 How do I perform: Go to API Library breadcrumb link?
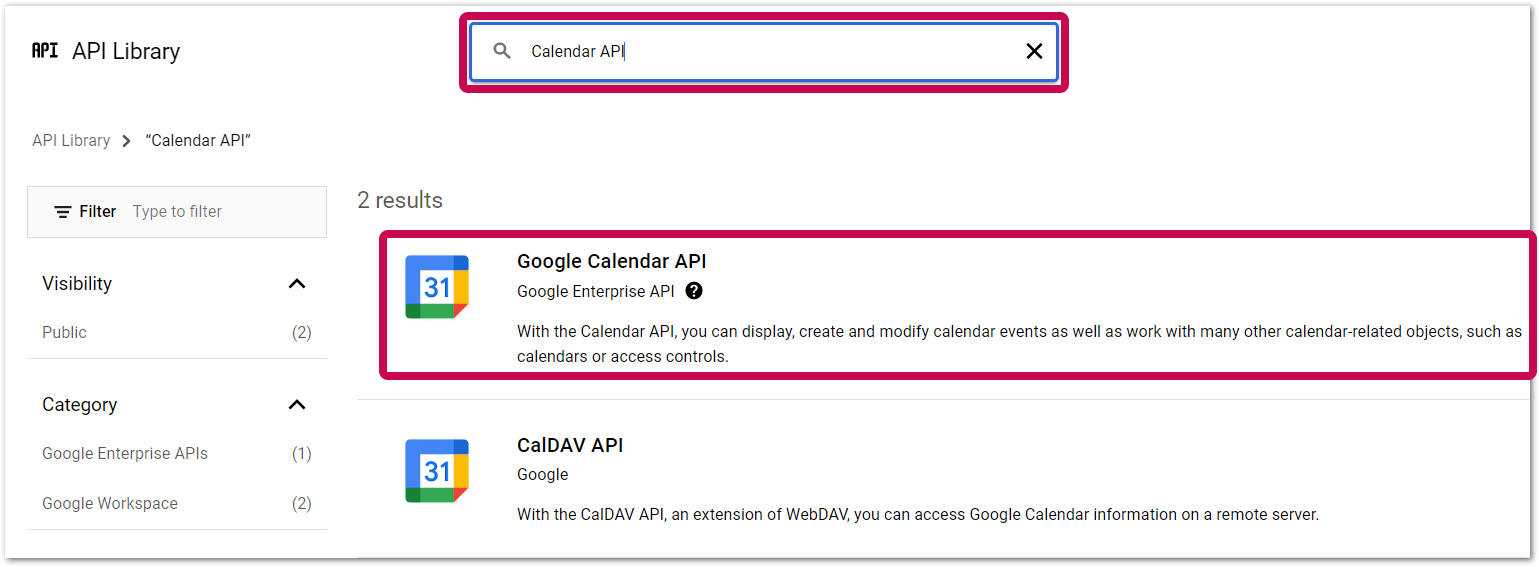[71, 141]
